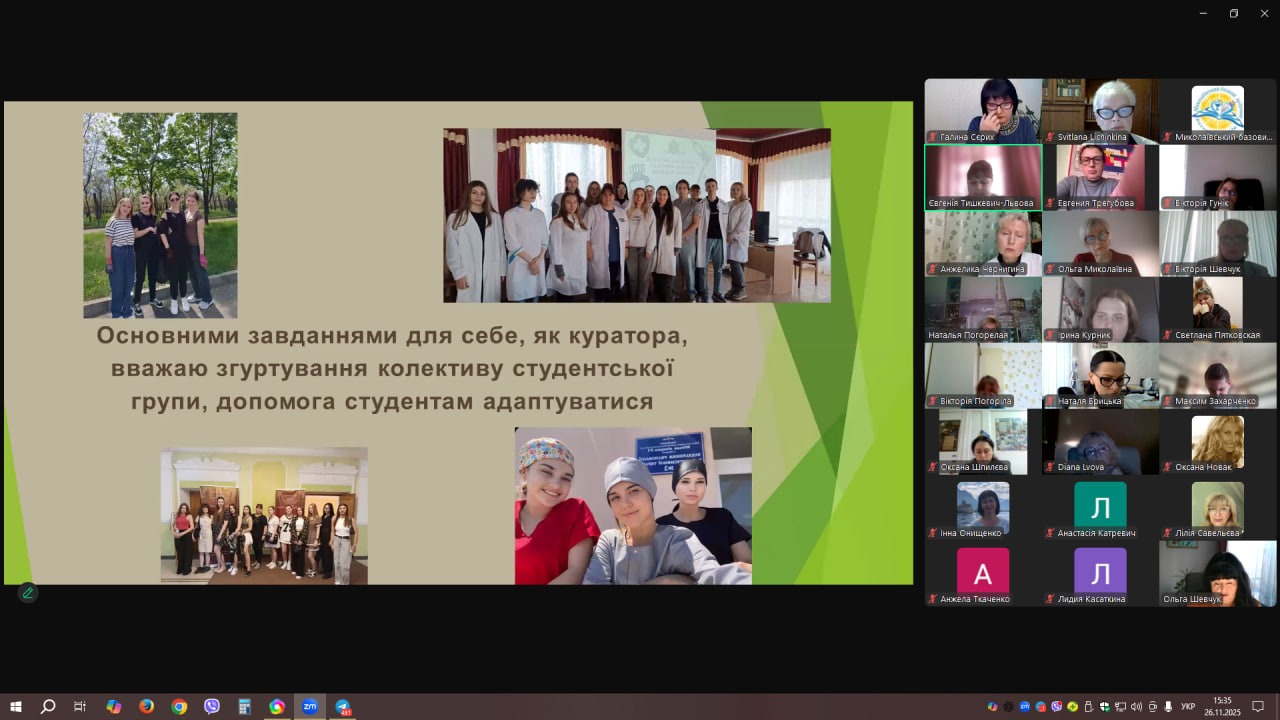Image resolution: width=1280 pixels, height=720 pixels.
Task: Open Windows Search magnifier icon
Action: click(x=47, y=706)
